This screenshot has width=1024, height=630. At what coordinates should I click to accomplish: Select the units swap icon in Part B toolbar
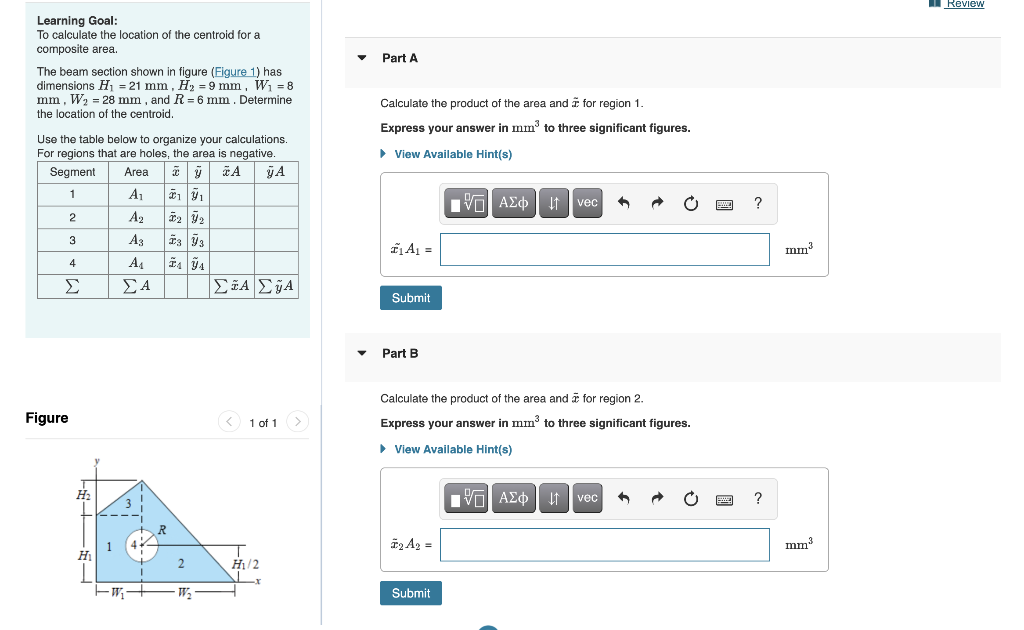(553, 498)
